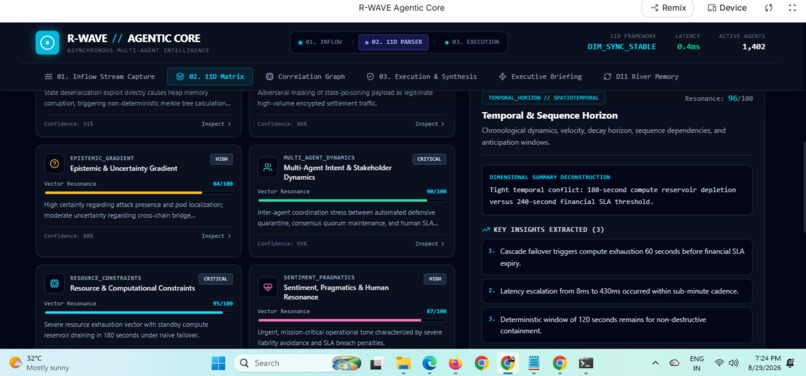The image size is (806, 376).
Task: Click the Multi-Agent Dynamics people icon
Action: click(268, 167)
